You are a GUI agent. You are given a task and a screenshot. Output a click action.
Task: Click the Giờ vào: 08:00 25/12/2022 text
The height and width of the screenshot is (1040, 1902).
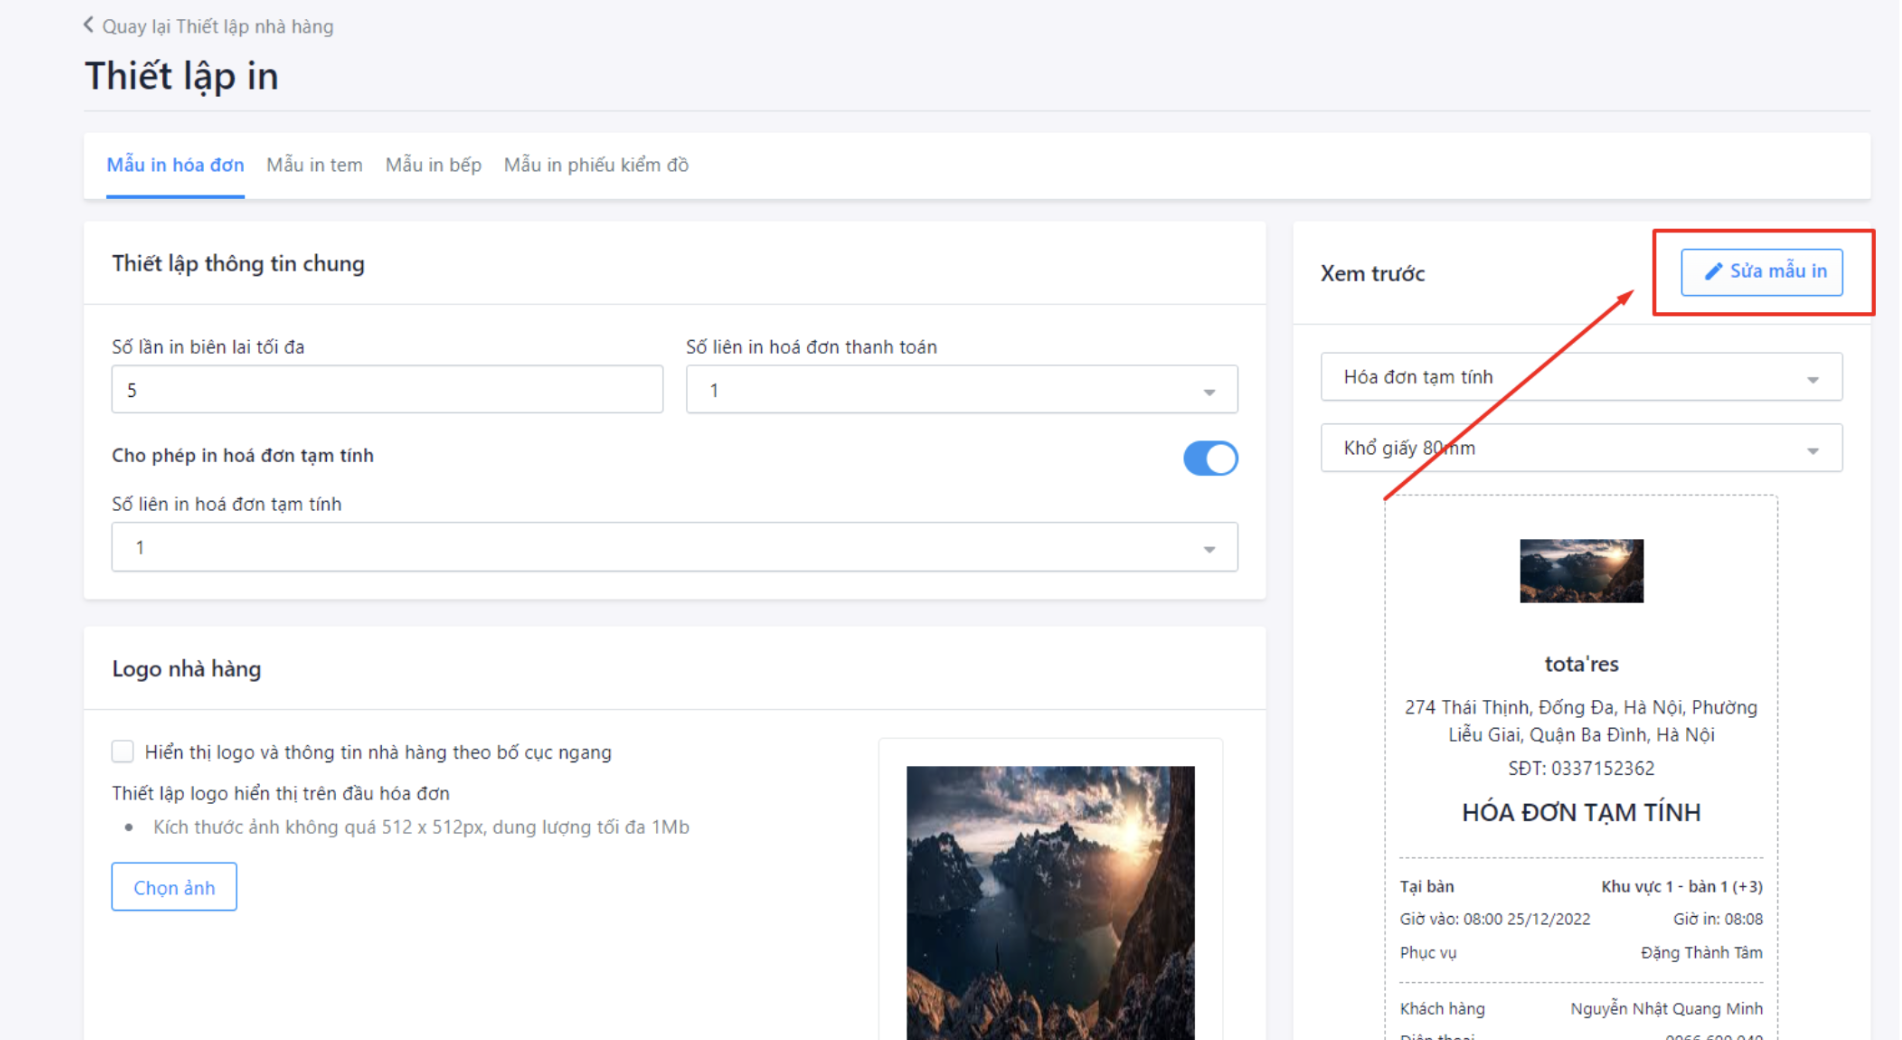point(1494,919)
